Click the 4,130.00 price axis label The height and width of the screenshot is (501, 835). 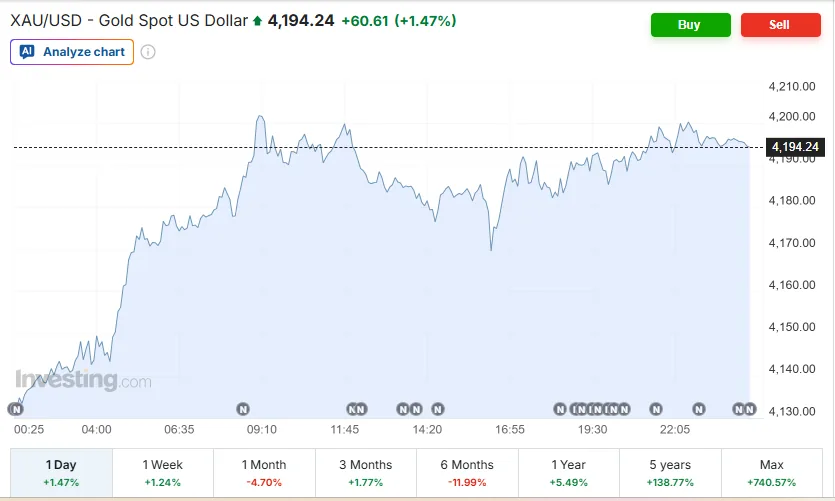(792, 411)
